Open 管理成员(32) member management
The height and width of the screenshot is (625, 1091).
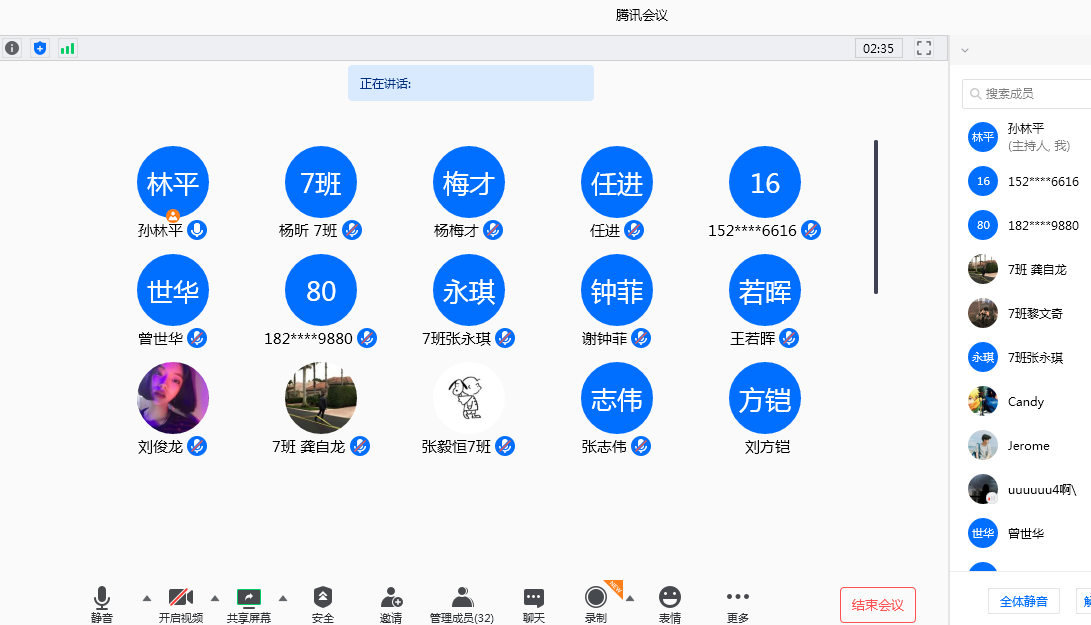(462, 604)
